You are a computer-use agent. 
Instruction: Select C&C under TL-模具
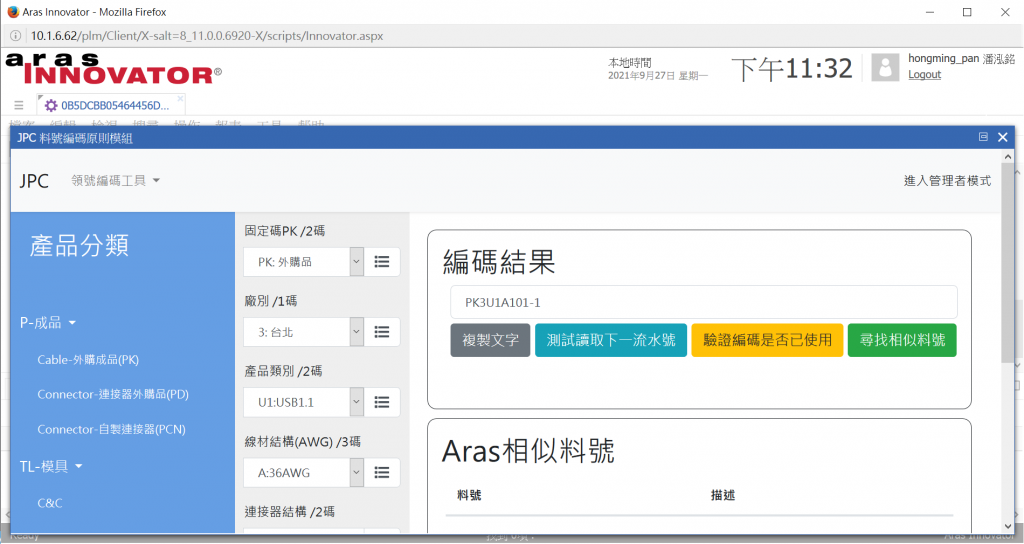50,503
